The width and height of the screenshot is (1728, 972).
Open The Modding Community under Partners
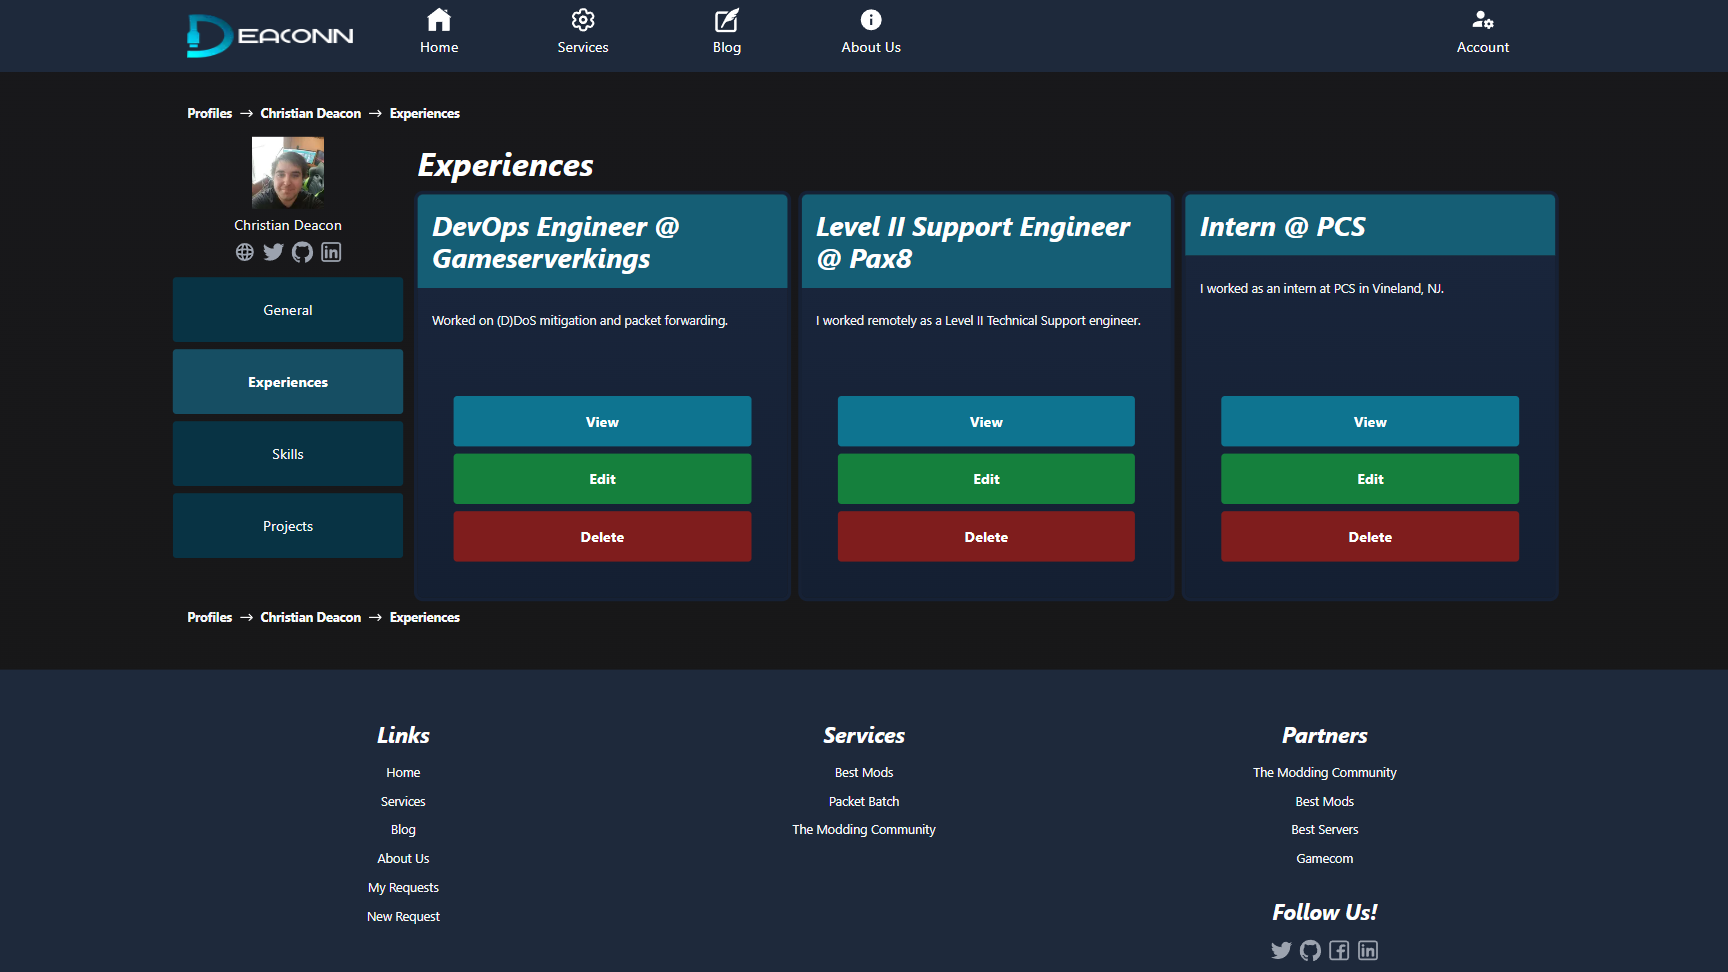[1325, 773]
